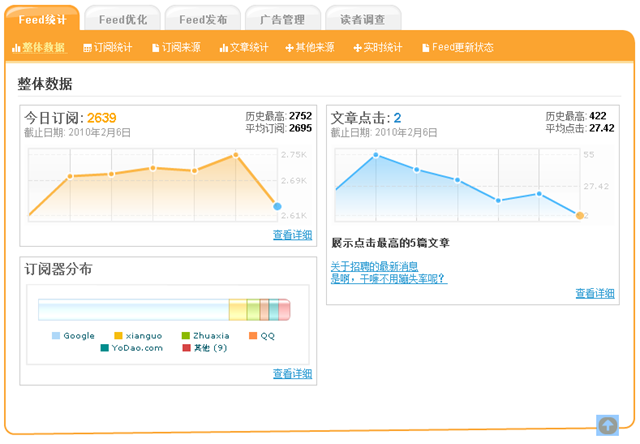Click the 订阅来源 page icon
The height and width of the screenshot is (444, 640).
(155, 48)
